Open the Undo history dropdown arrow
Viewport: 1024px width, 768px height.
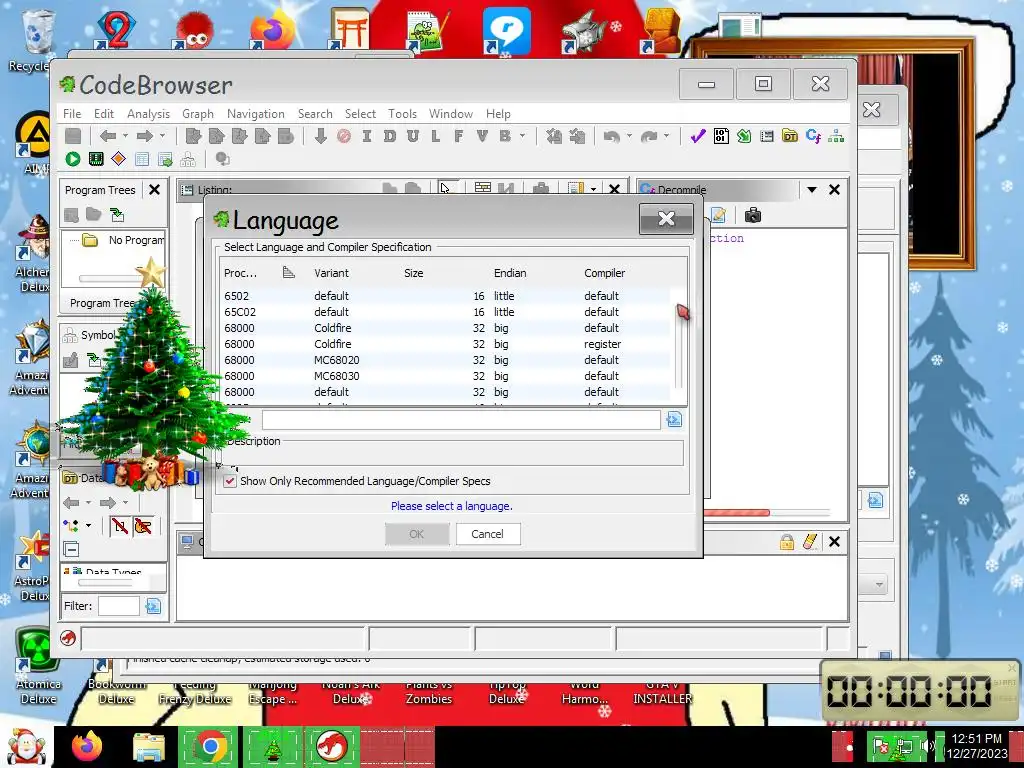pyautogui.click(x=629, y=136)
